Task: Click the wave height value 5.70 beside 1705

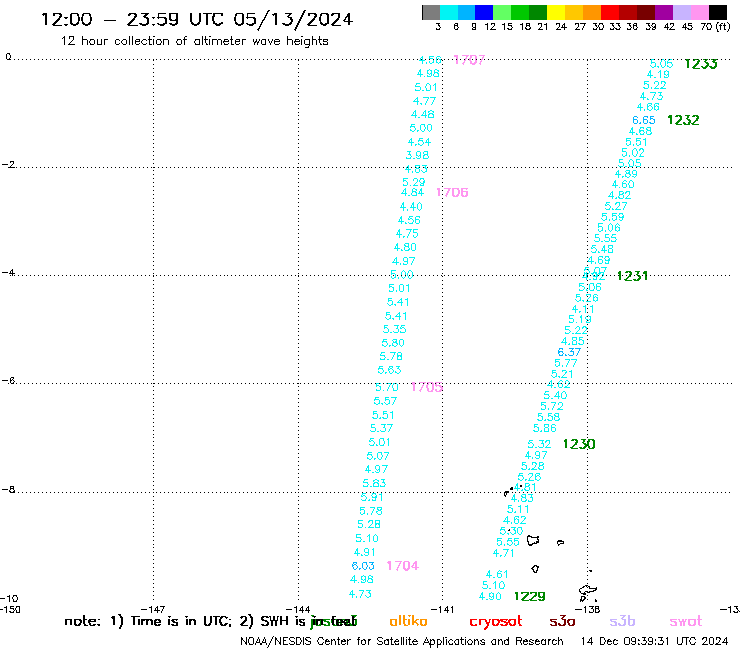Action: 387,388
